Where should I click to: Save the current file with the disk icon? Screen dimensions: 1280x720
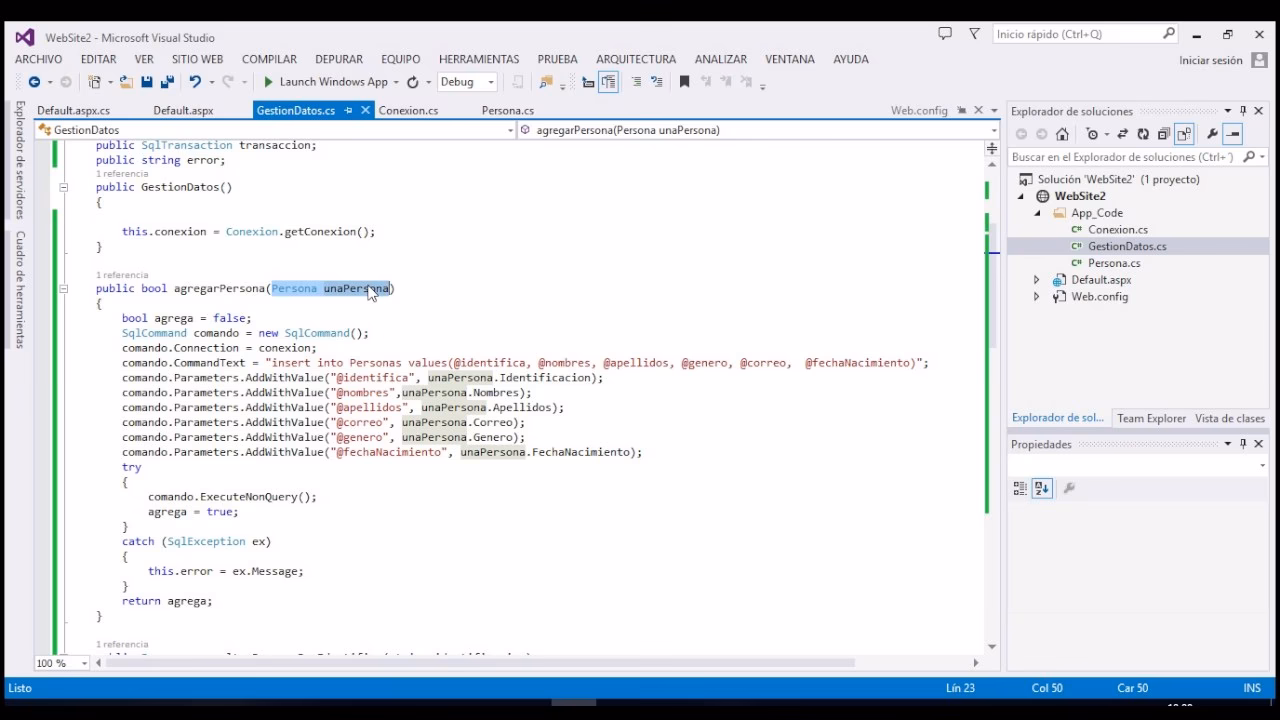coord(147,82)
